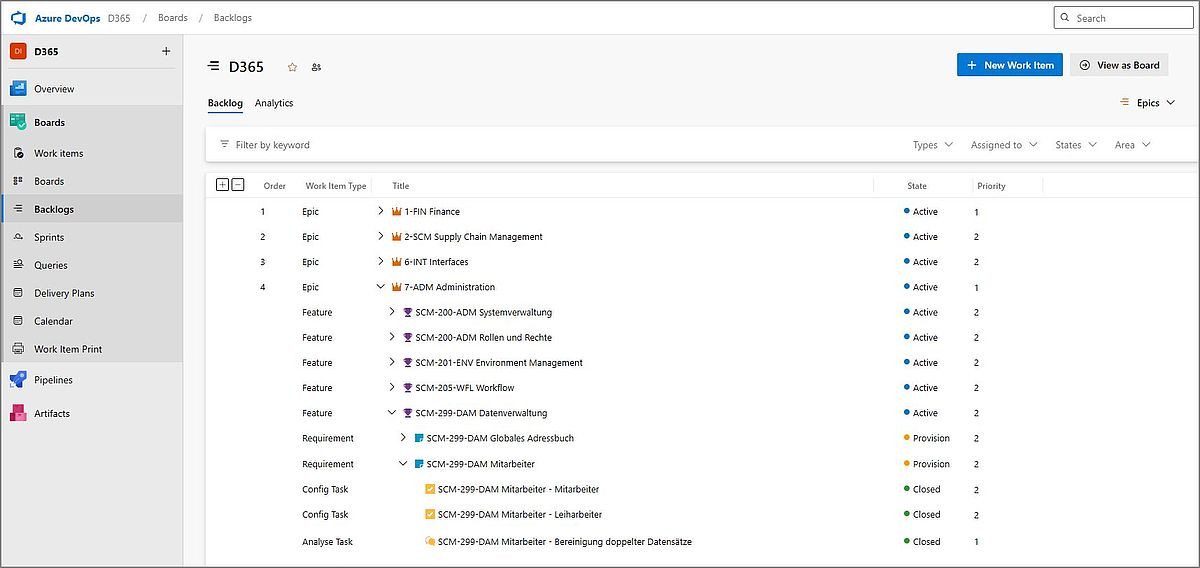Sort by the Order column header

[x=275, y=186]
